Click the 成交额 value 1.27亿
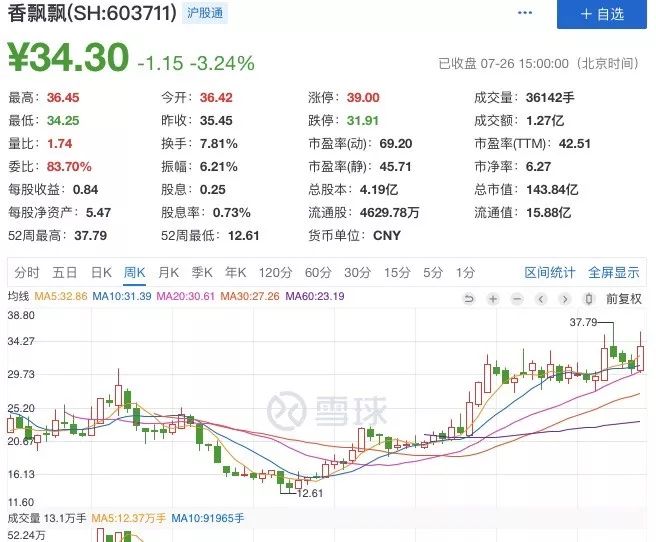Image resolution: width=656 pixels, height=542 pixels. click(x=545, y=121)
